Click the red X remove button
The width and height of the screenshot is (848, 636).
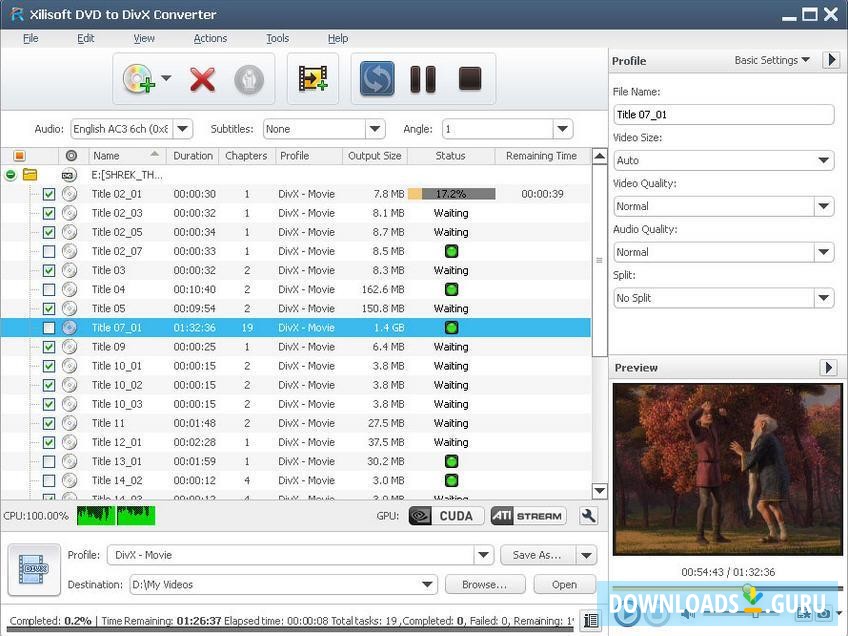(202, 80)
